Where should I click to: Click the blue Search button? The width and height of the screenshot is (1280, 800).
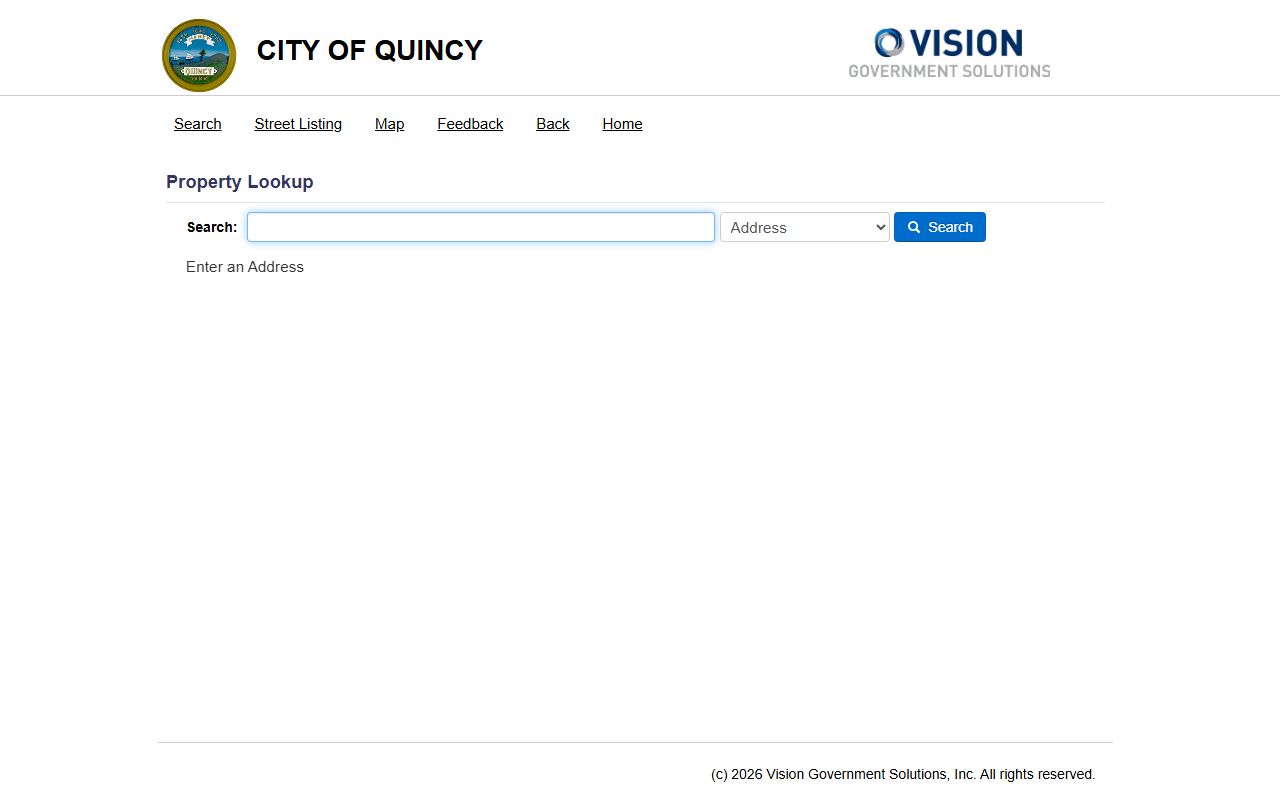coord(940,227)
